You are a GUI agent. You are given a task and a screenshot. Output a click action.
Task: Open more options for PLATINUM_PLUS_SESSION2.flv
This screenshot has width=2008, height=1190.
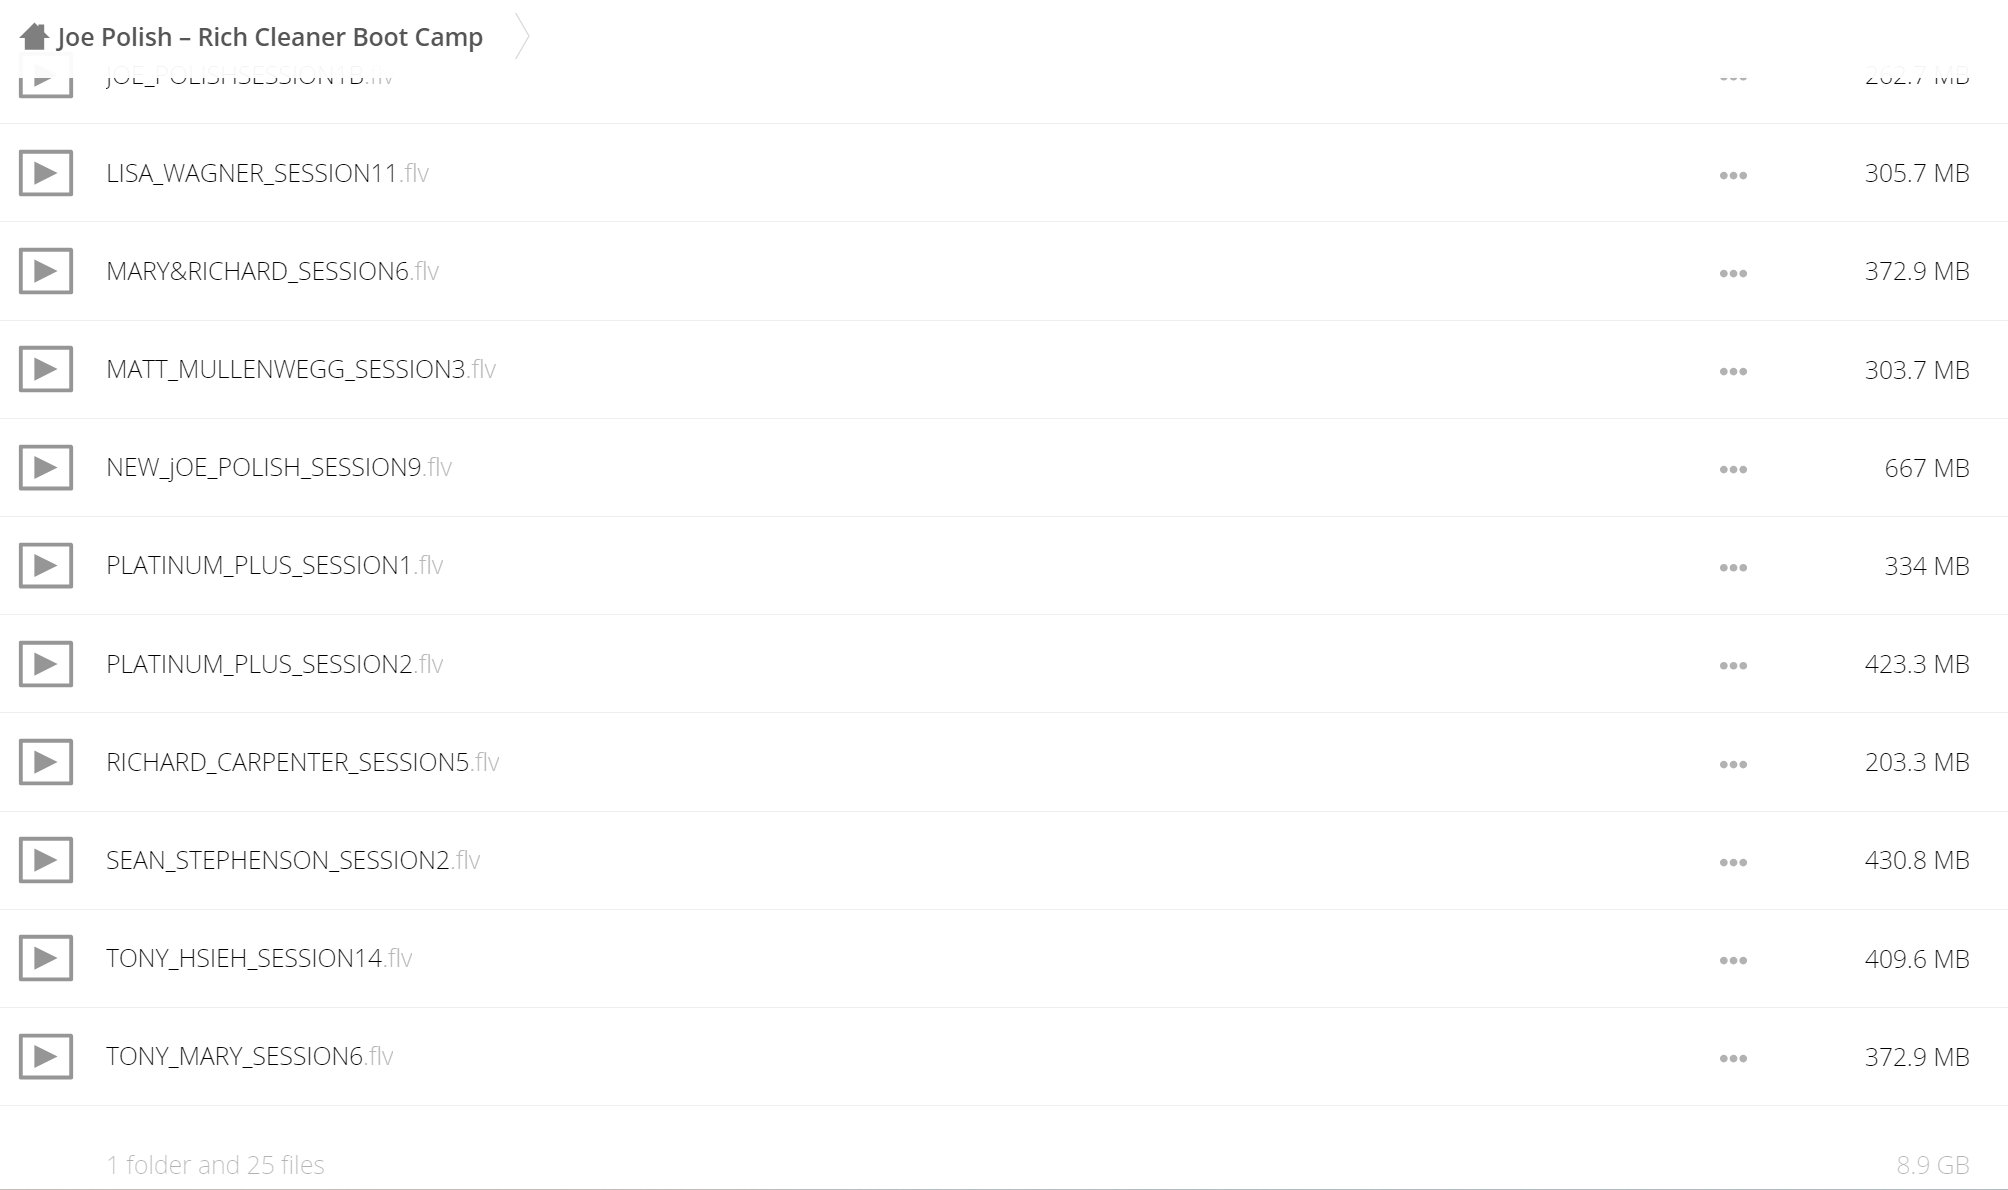(x=1733, y=665)
